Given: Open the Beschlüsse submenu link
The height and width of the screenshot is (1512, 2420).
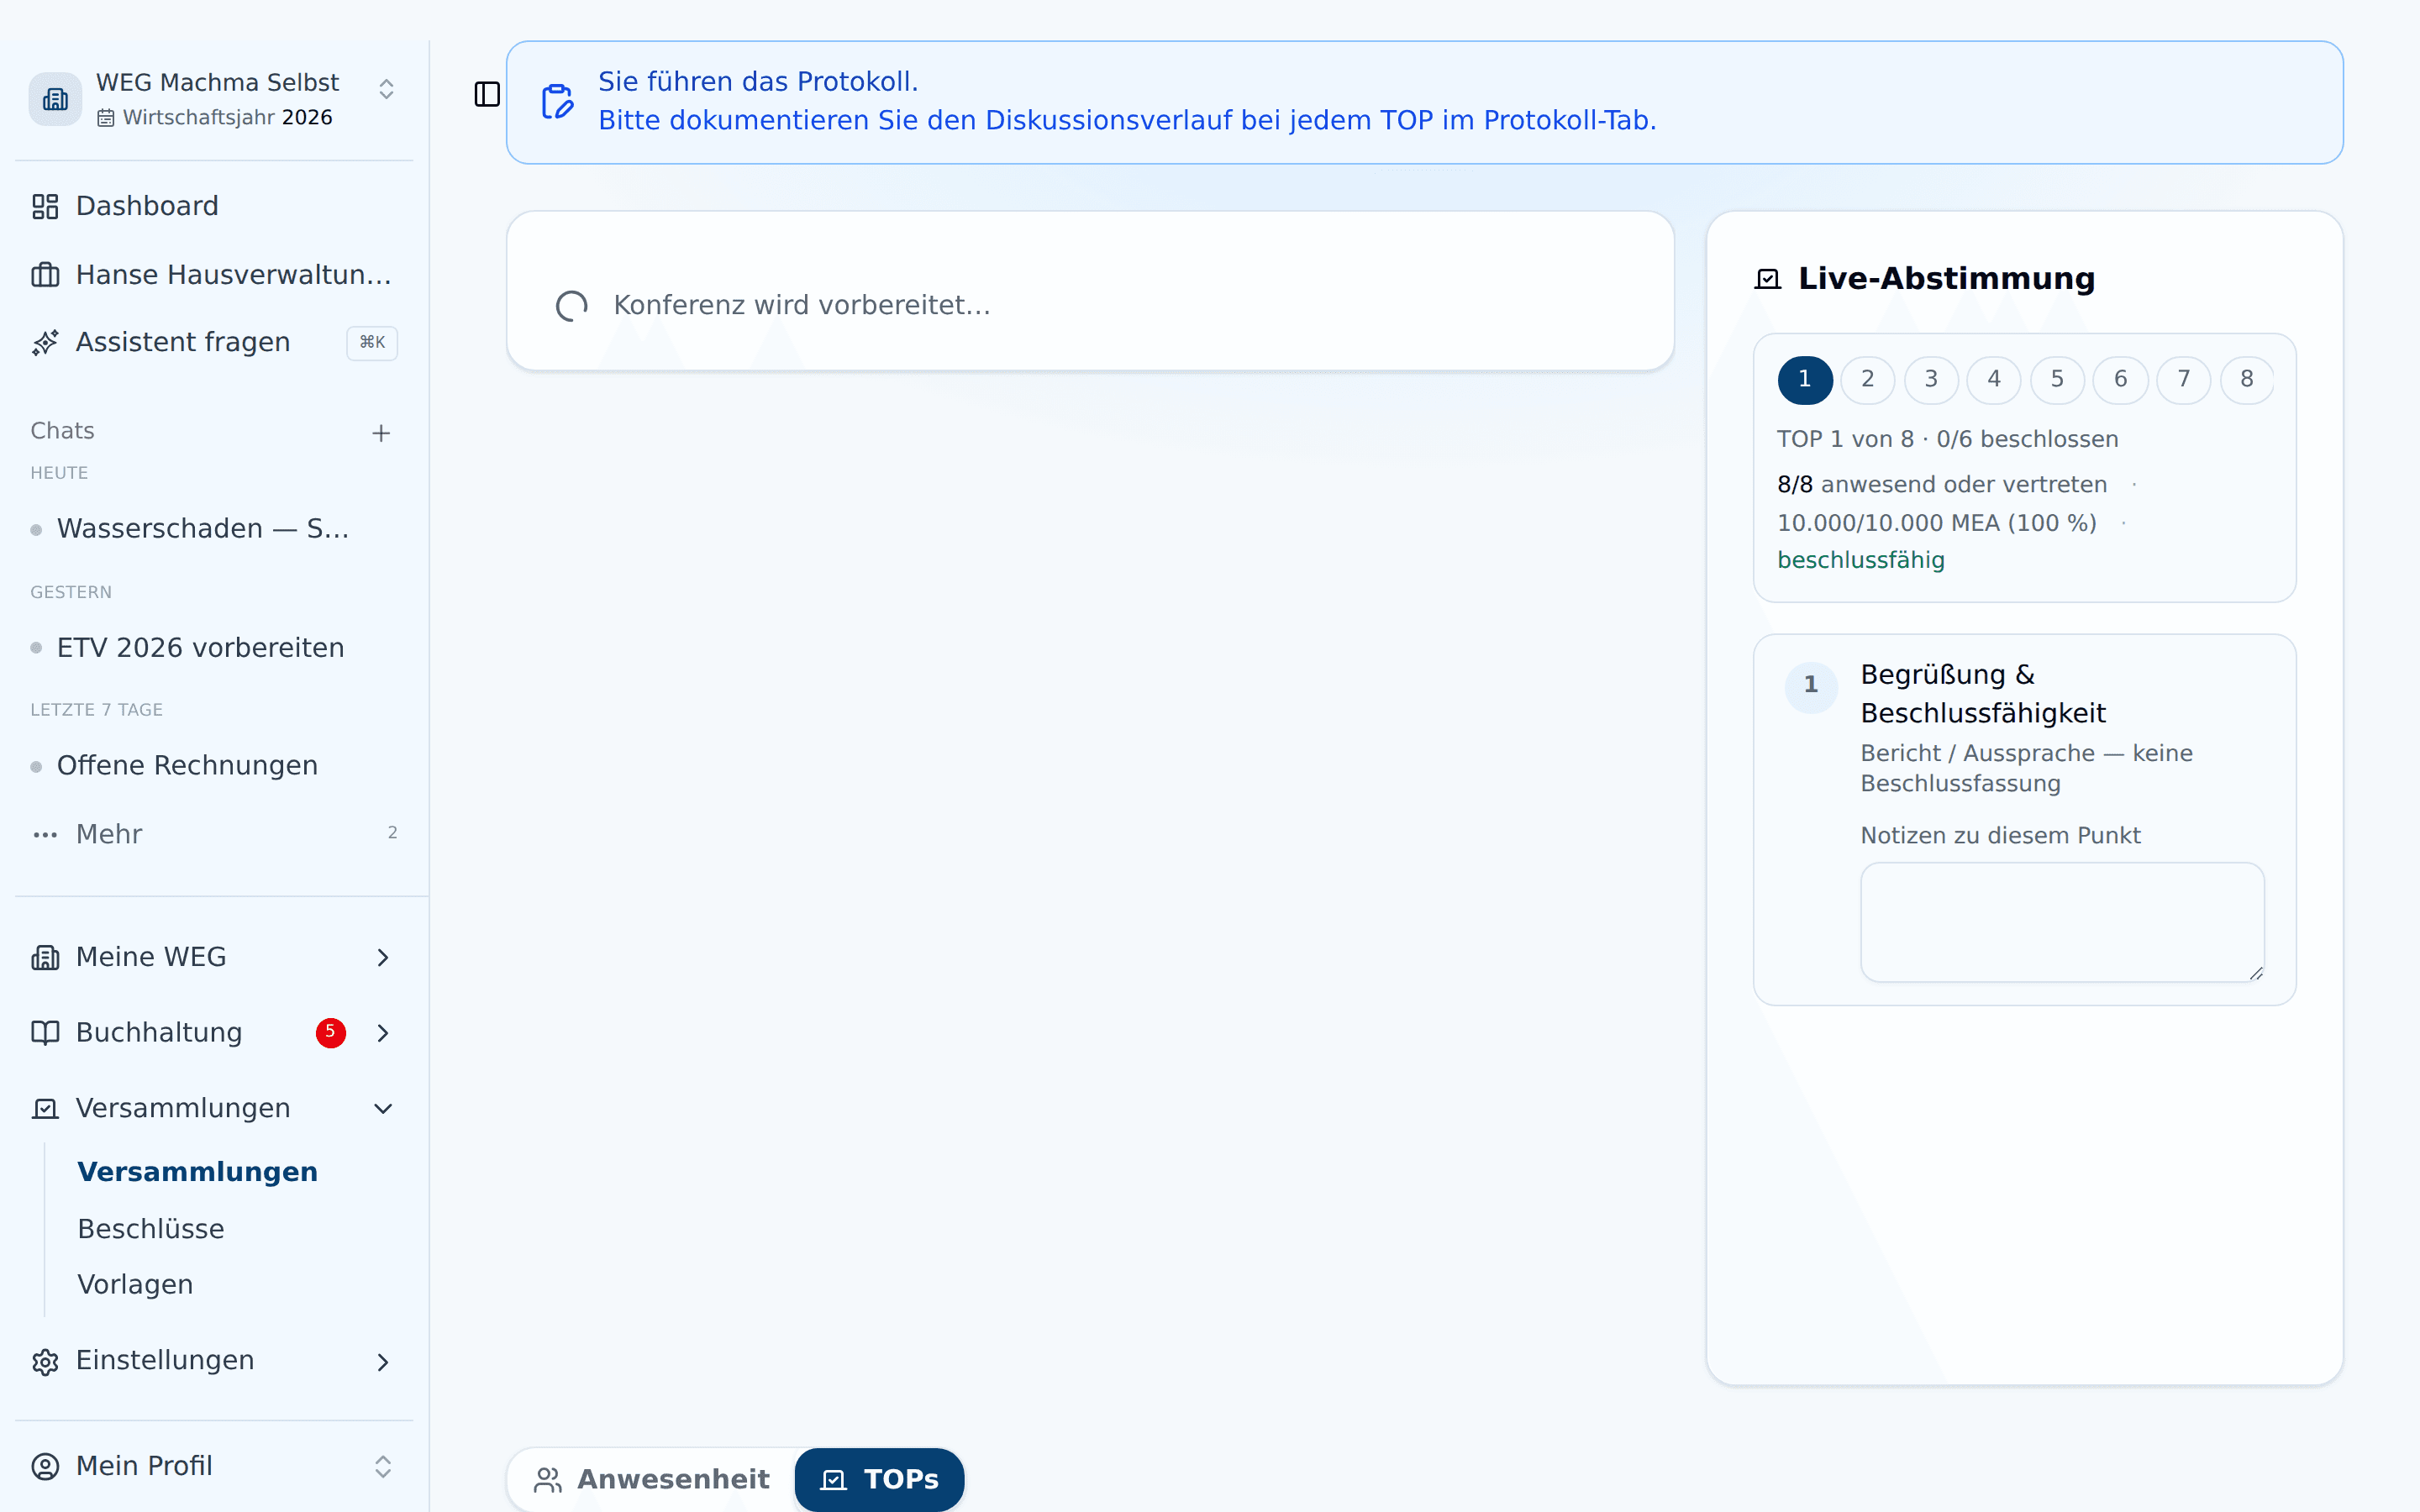Looking at the screenshot, I should click(x=151, y=1228).
